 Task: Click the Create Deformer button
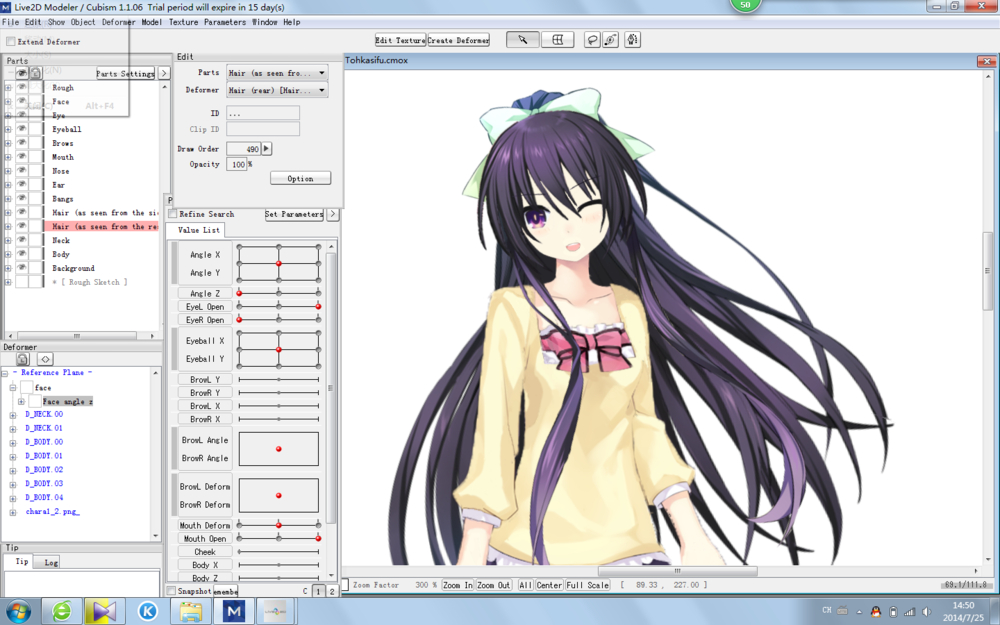coord(459,40)
